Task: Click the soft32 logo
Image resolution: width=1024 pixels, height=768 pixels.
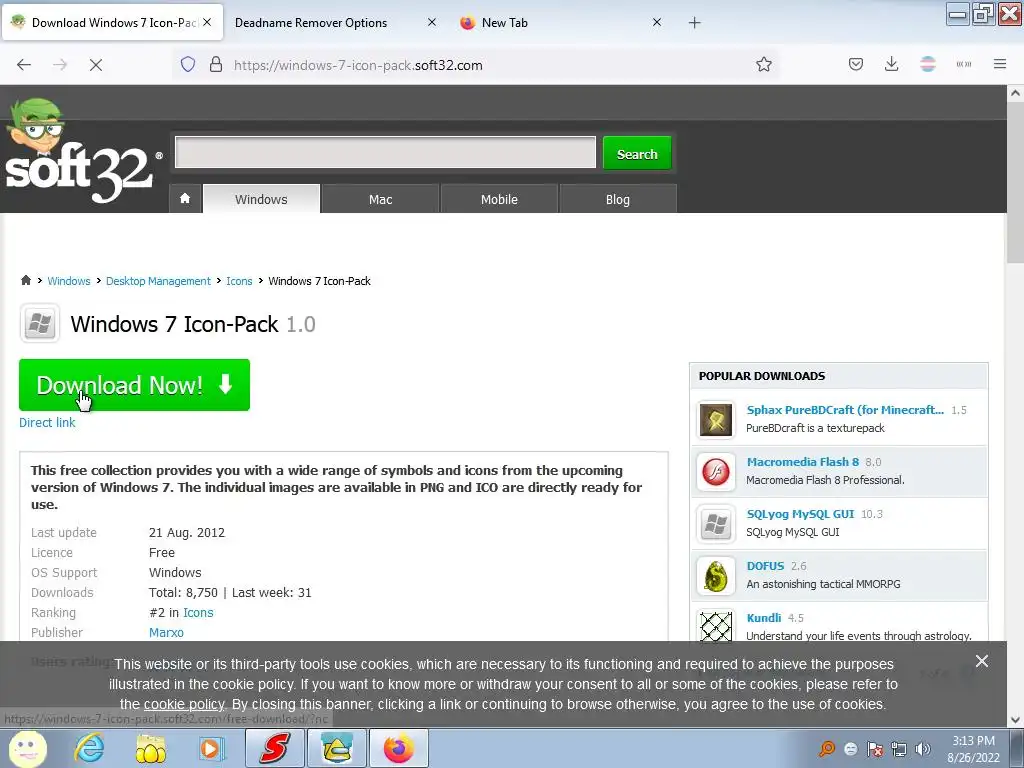Action: pos(82,152)
